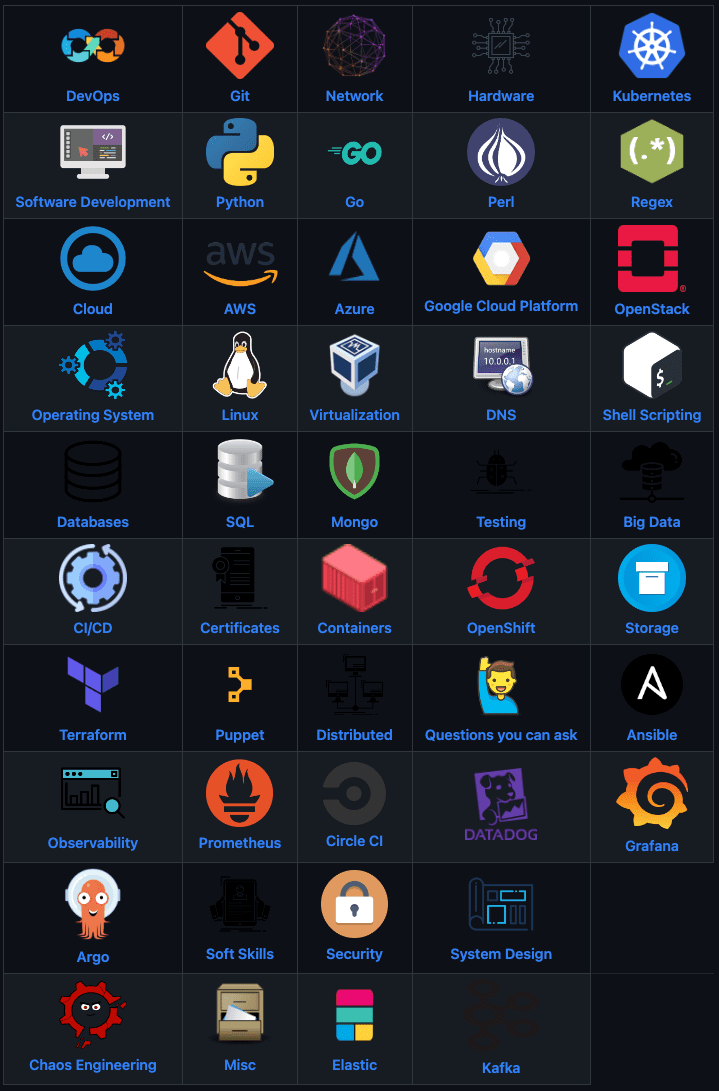The height and width of the screenshot is (1091, 719).
Task: Follow the Kubernetes text link
Action: [x=651, y=96]
